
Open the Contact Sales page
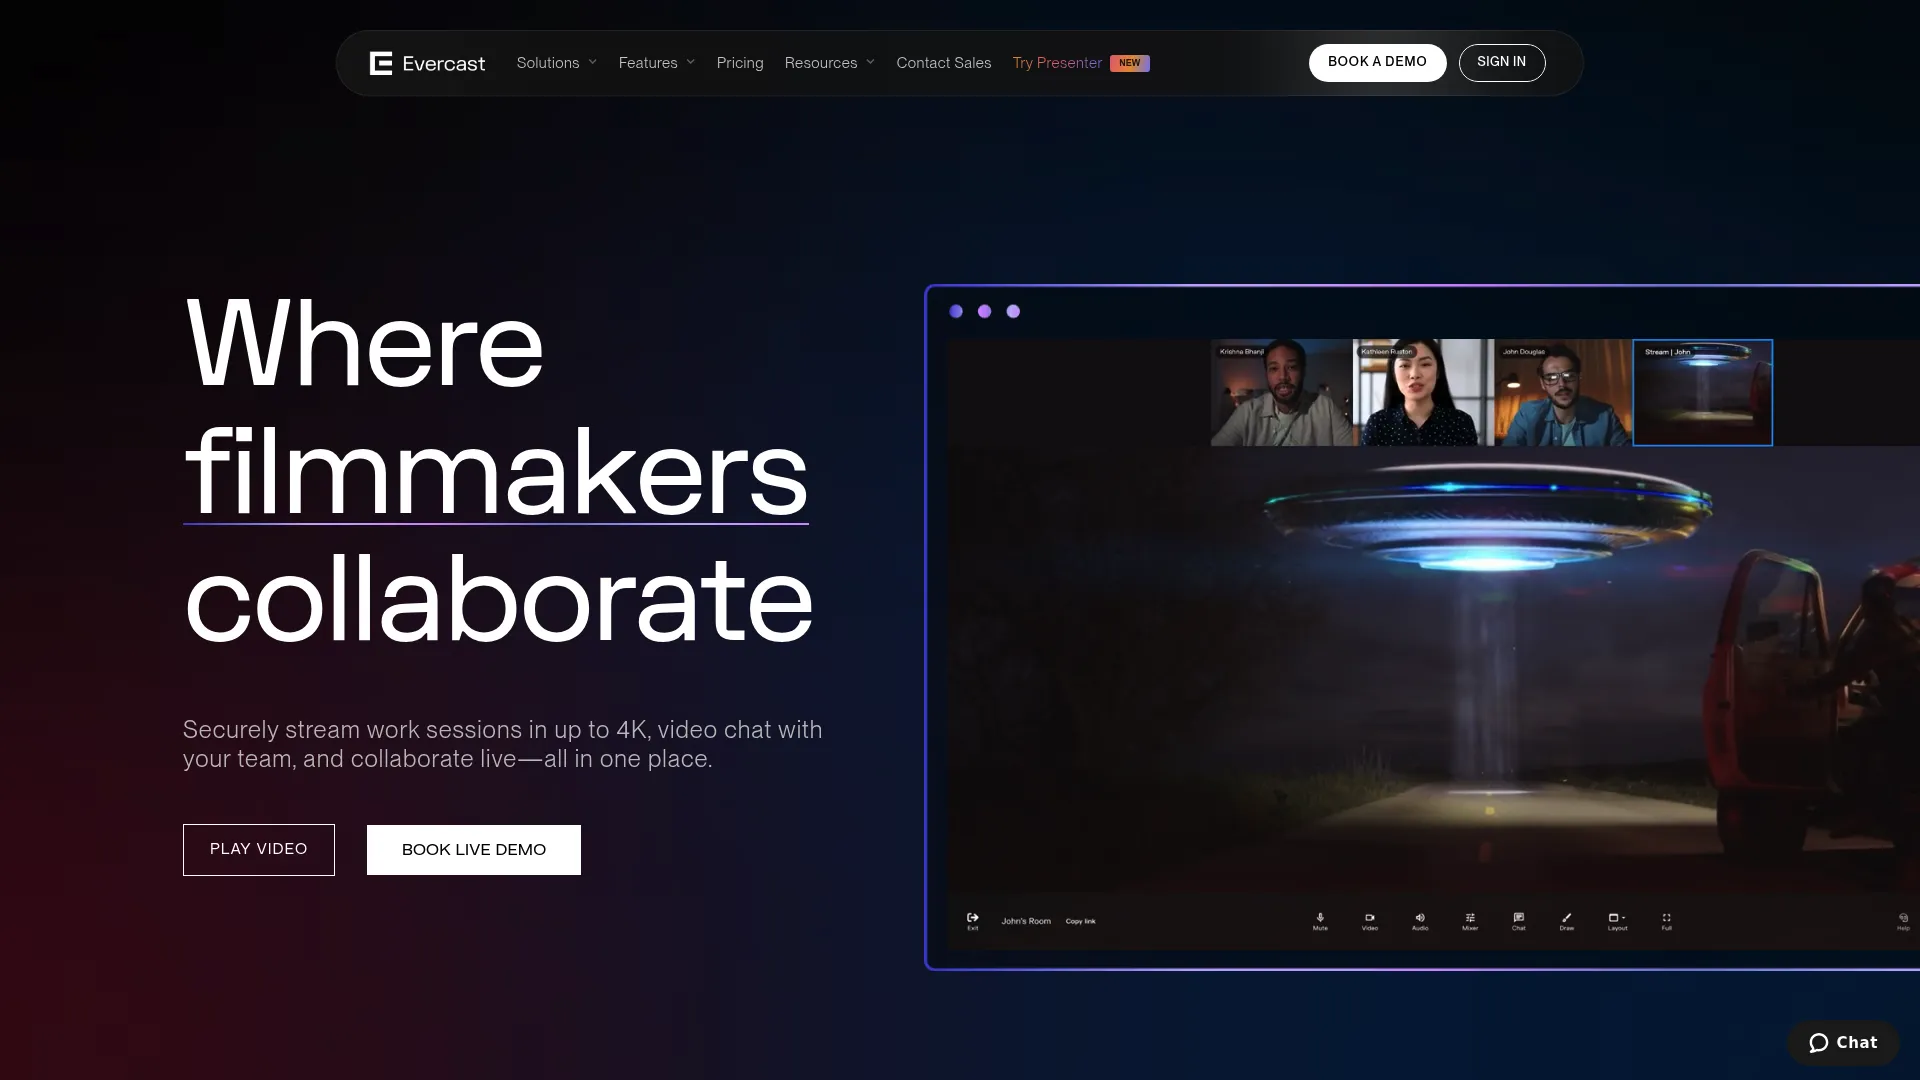pos(944,63)
